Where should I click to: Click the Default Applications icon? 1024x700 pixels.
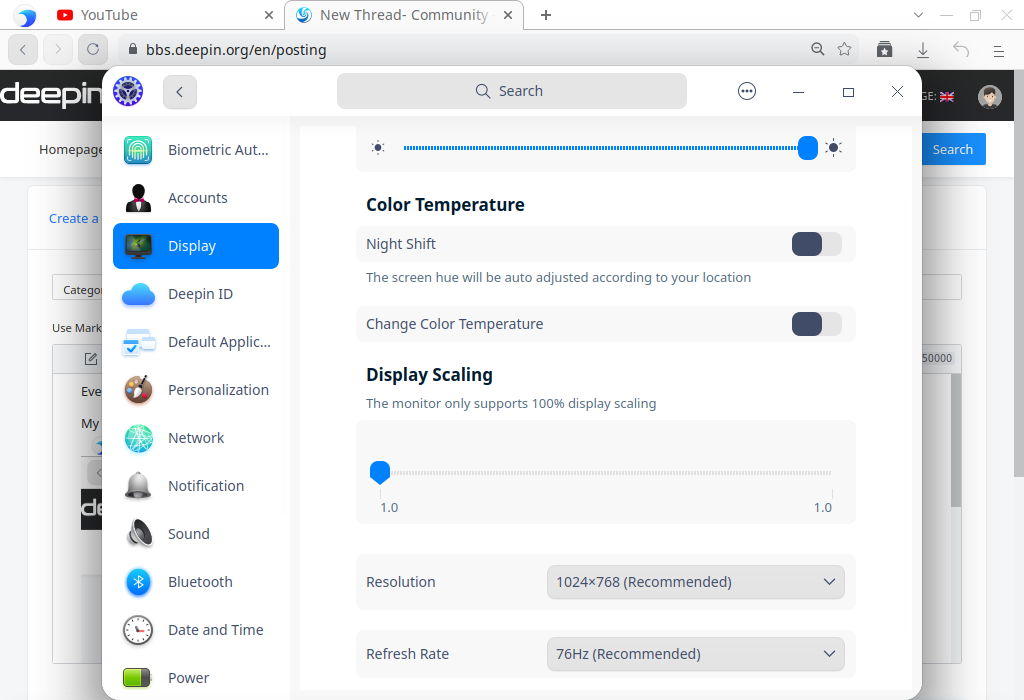[x=138, y=342]
